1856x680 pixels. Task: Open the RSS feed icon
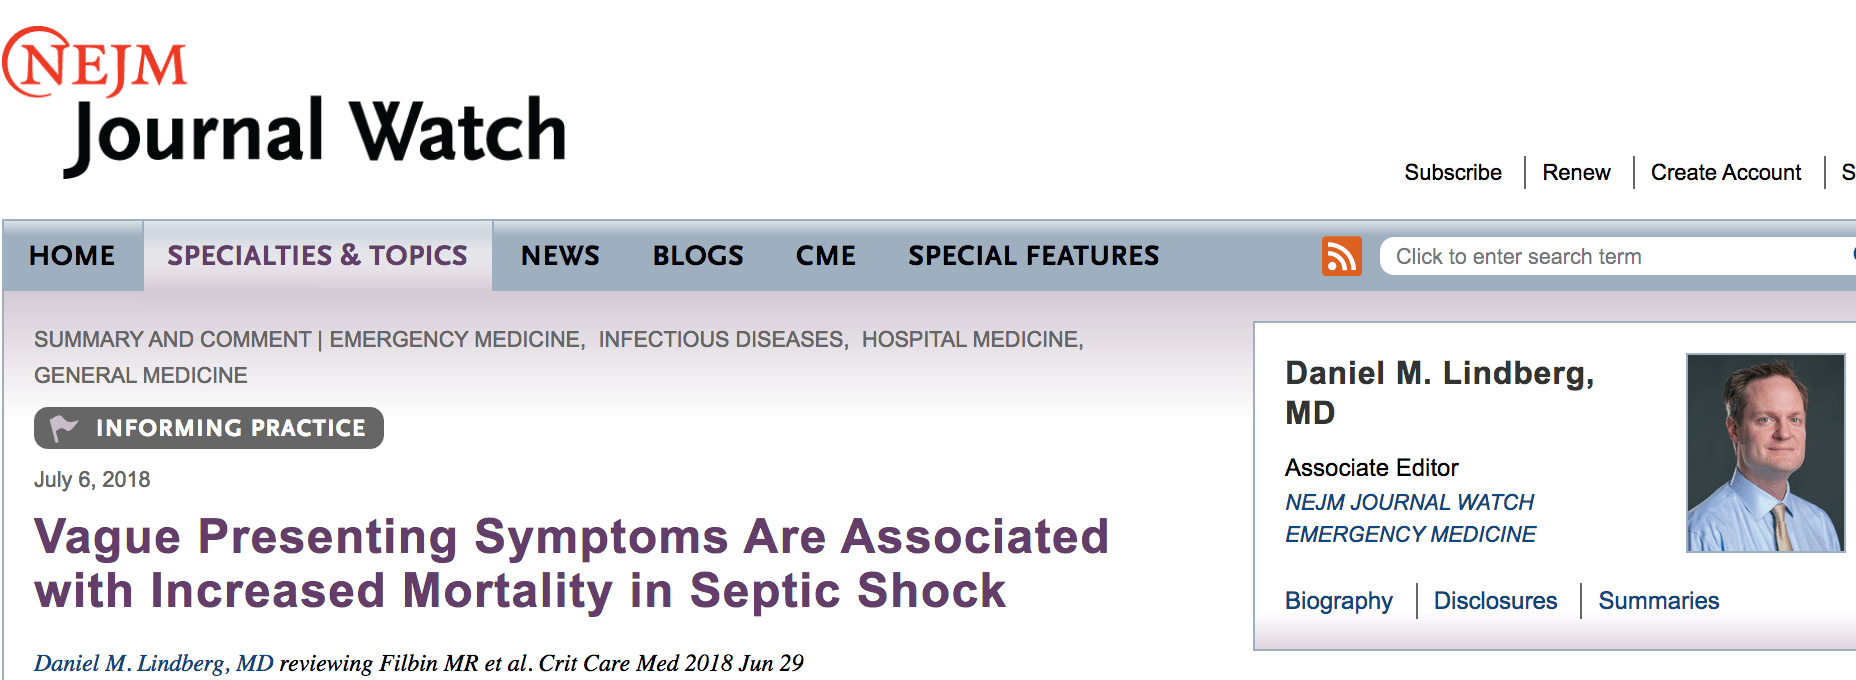(x=1343, y=256)
